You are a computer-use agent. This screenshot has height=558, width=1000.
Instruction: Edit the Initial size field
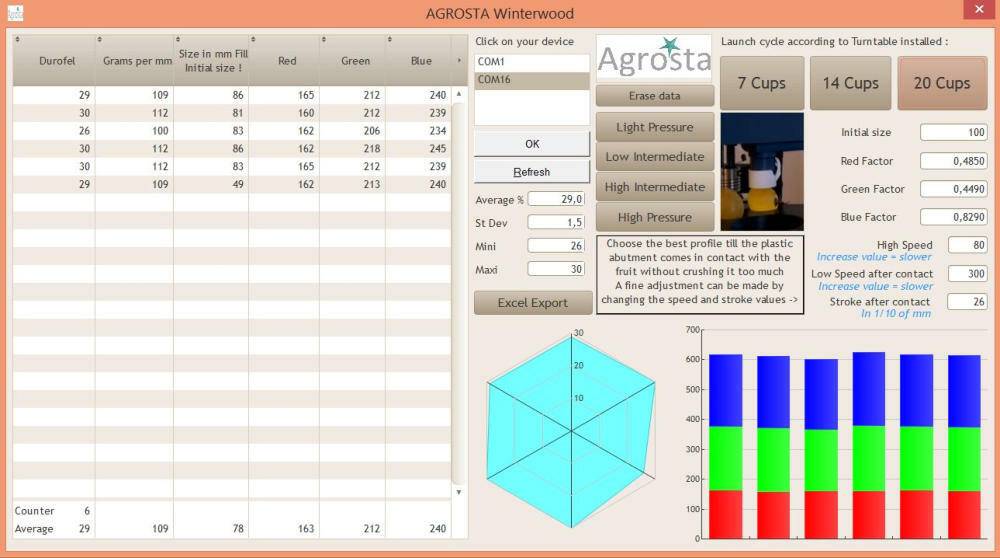953,133
